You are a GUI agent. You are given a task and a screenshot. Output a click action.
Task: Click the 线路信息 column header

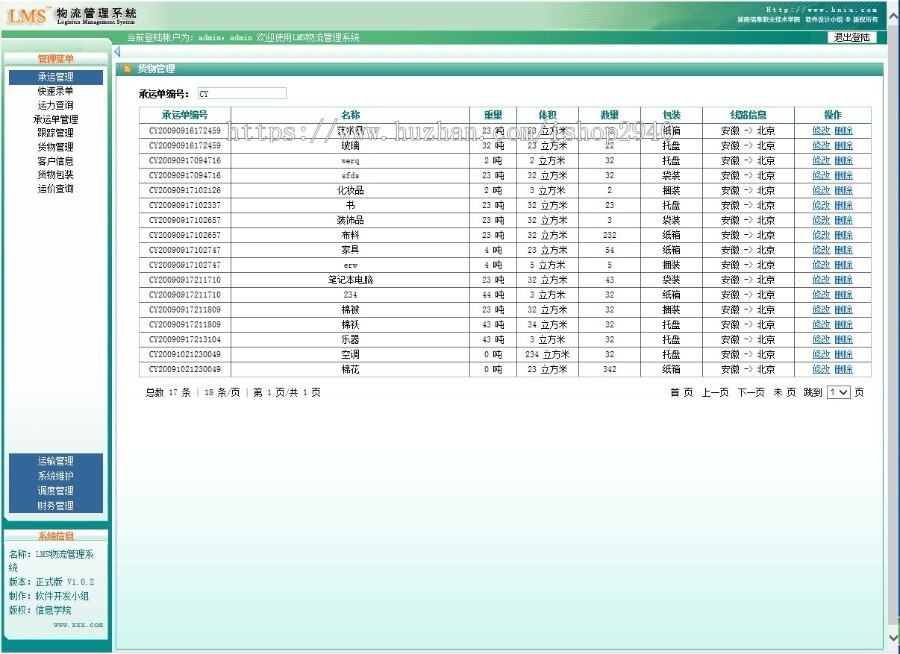tap(748, 115)
